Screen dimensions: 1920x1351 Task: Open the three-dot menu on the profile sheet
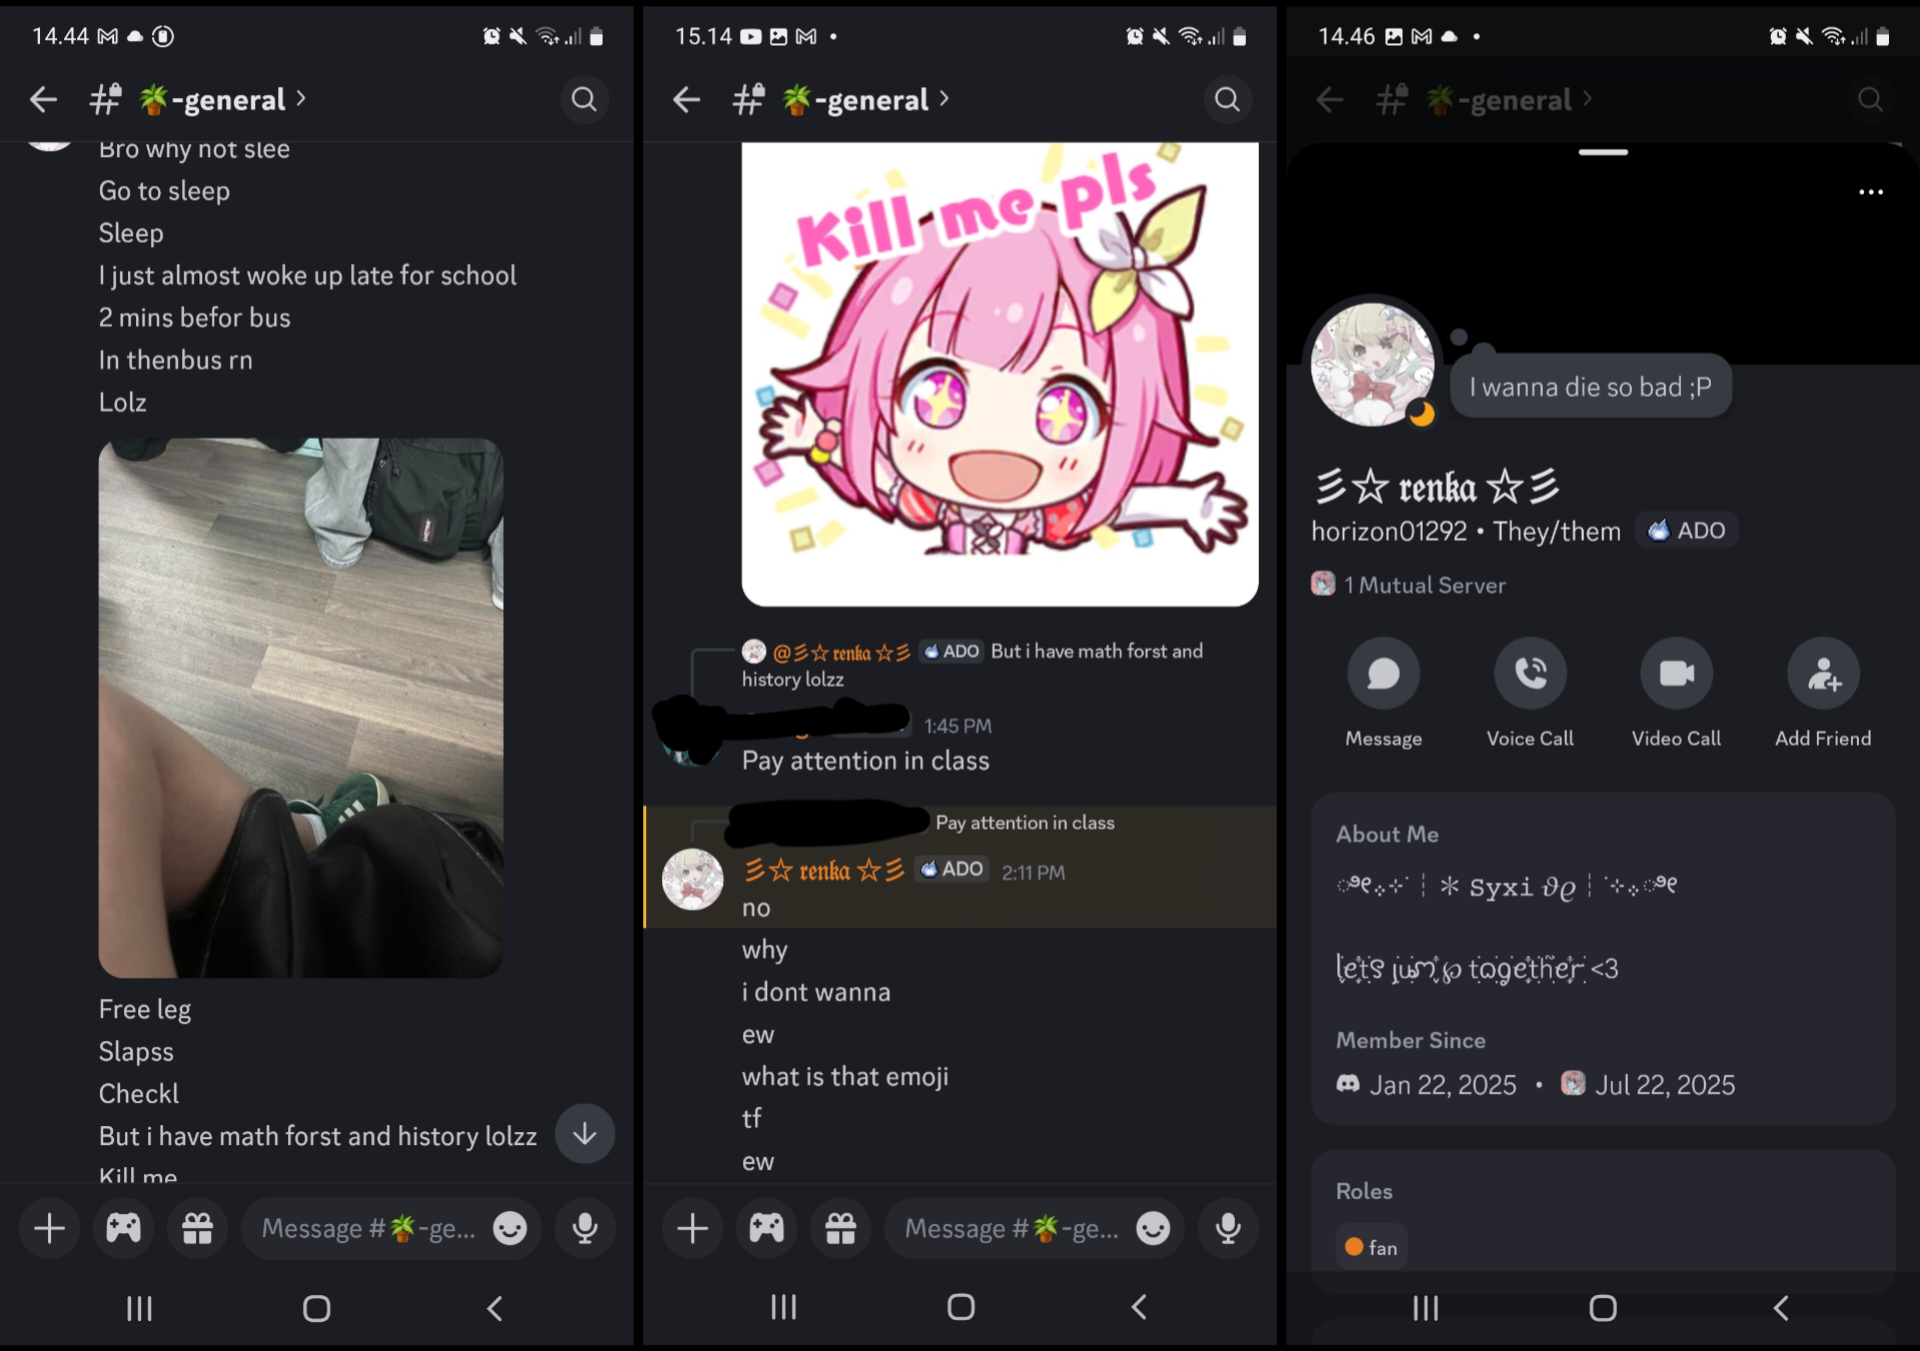(x=1871, y=192)
